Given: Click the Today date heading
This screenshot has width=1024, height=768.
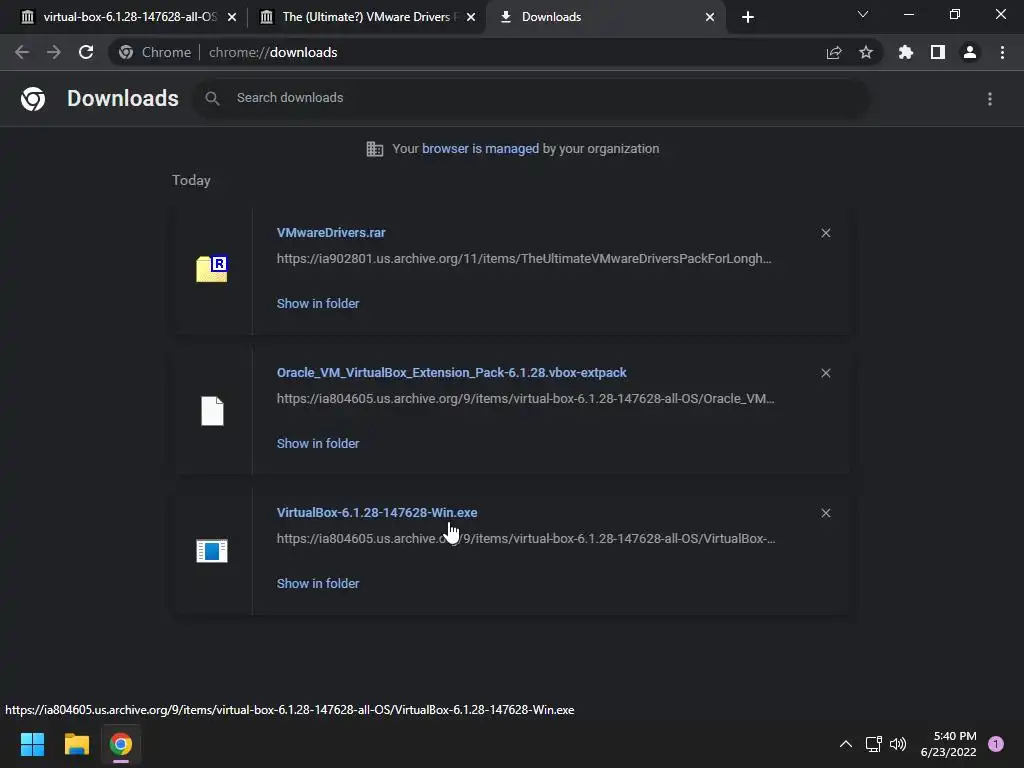Looking at the screenshot, I should tap(191, 180).
